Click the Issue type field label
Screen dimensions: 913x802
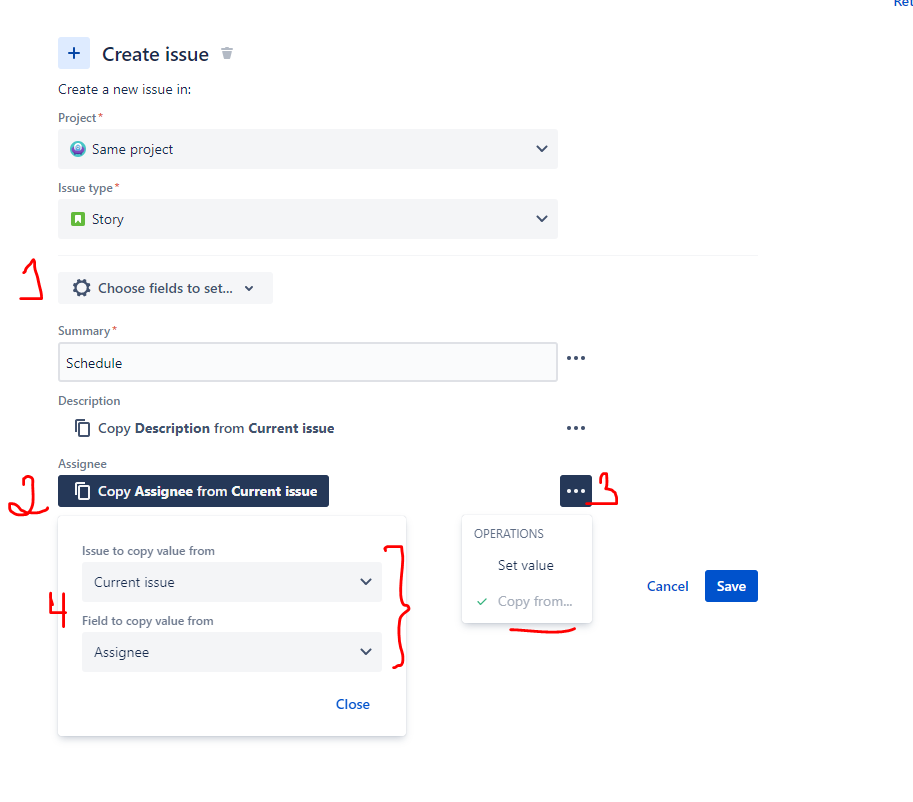[x=85, y=188]
